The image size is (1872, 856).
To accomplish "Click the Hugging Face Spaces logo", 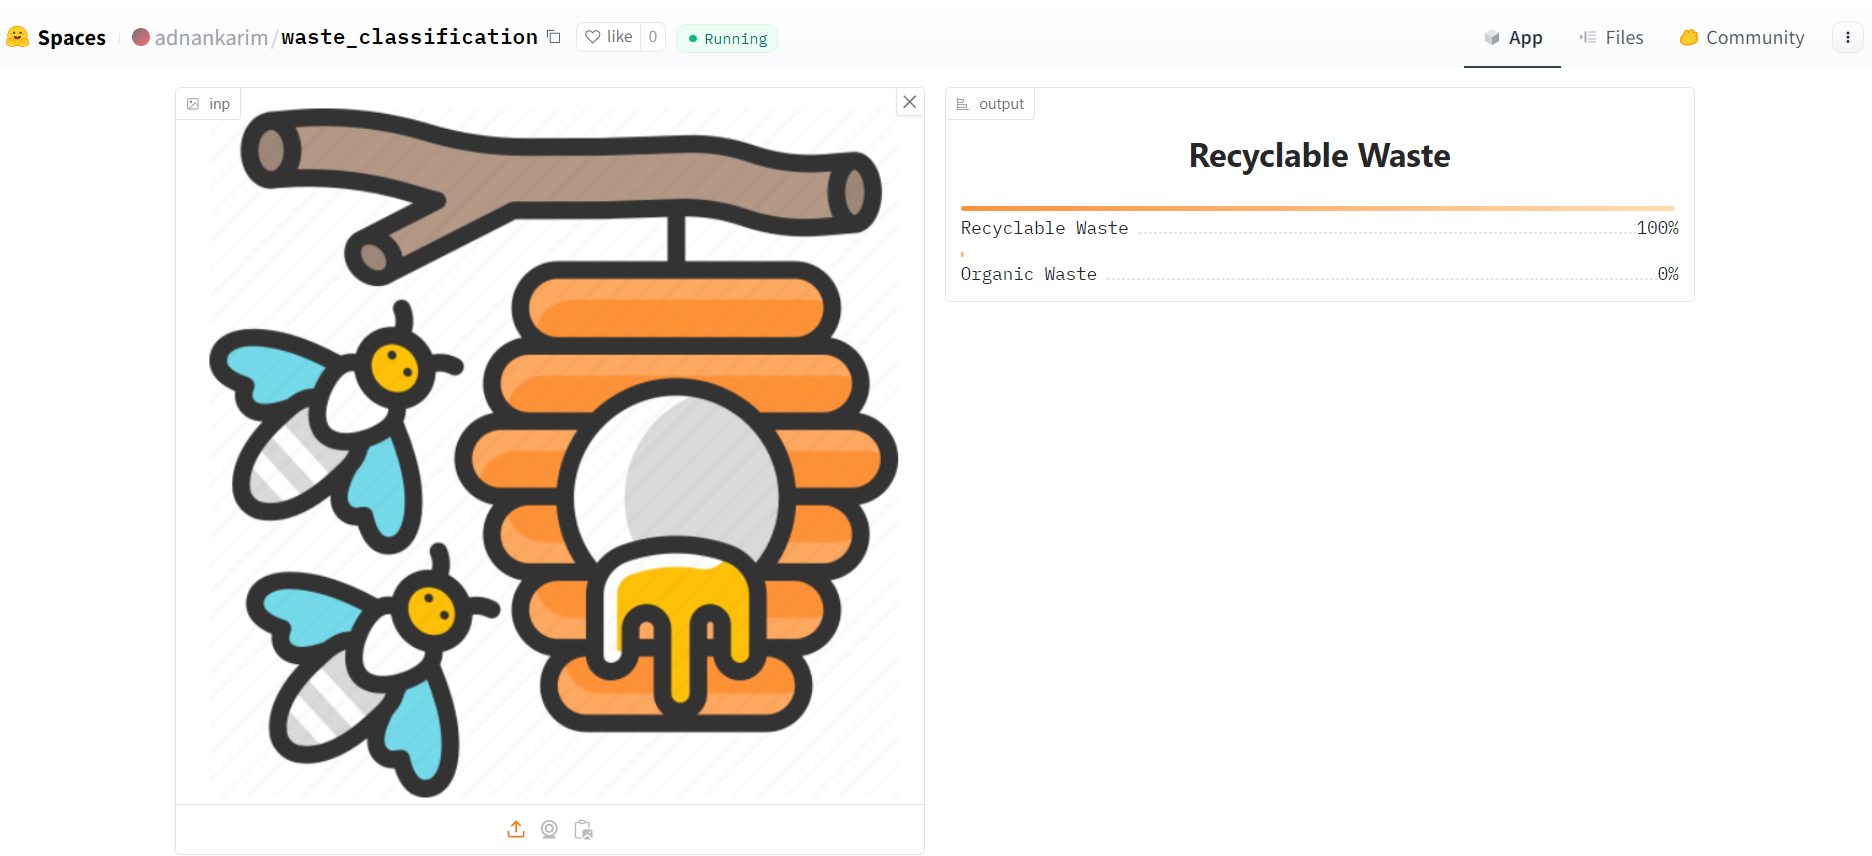I will [17, 37].
